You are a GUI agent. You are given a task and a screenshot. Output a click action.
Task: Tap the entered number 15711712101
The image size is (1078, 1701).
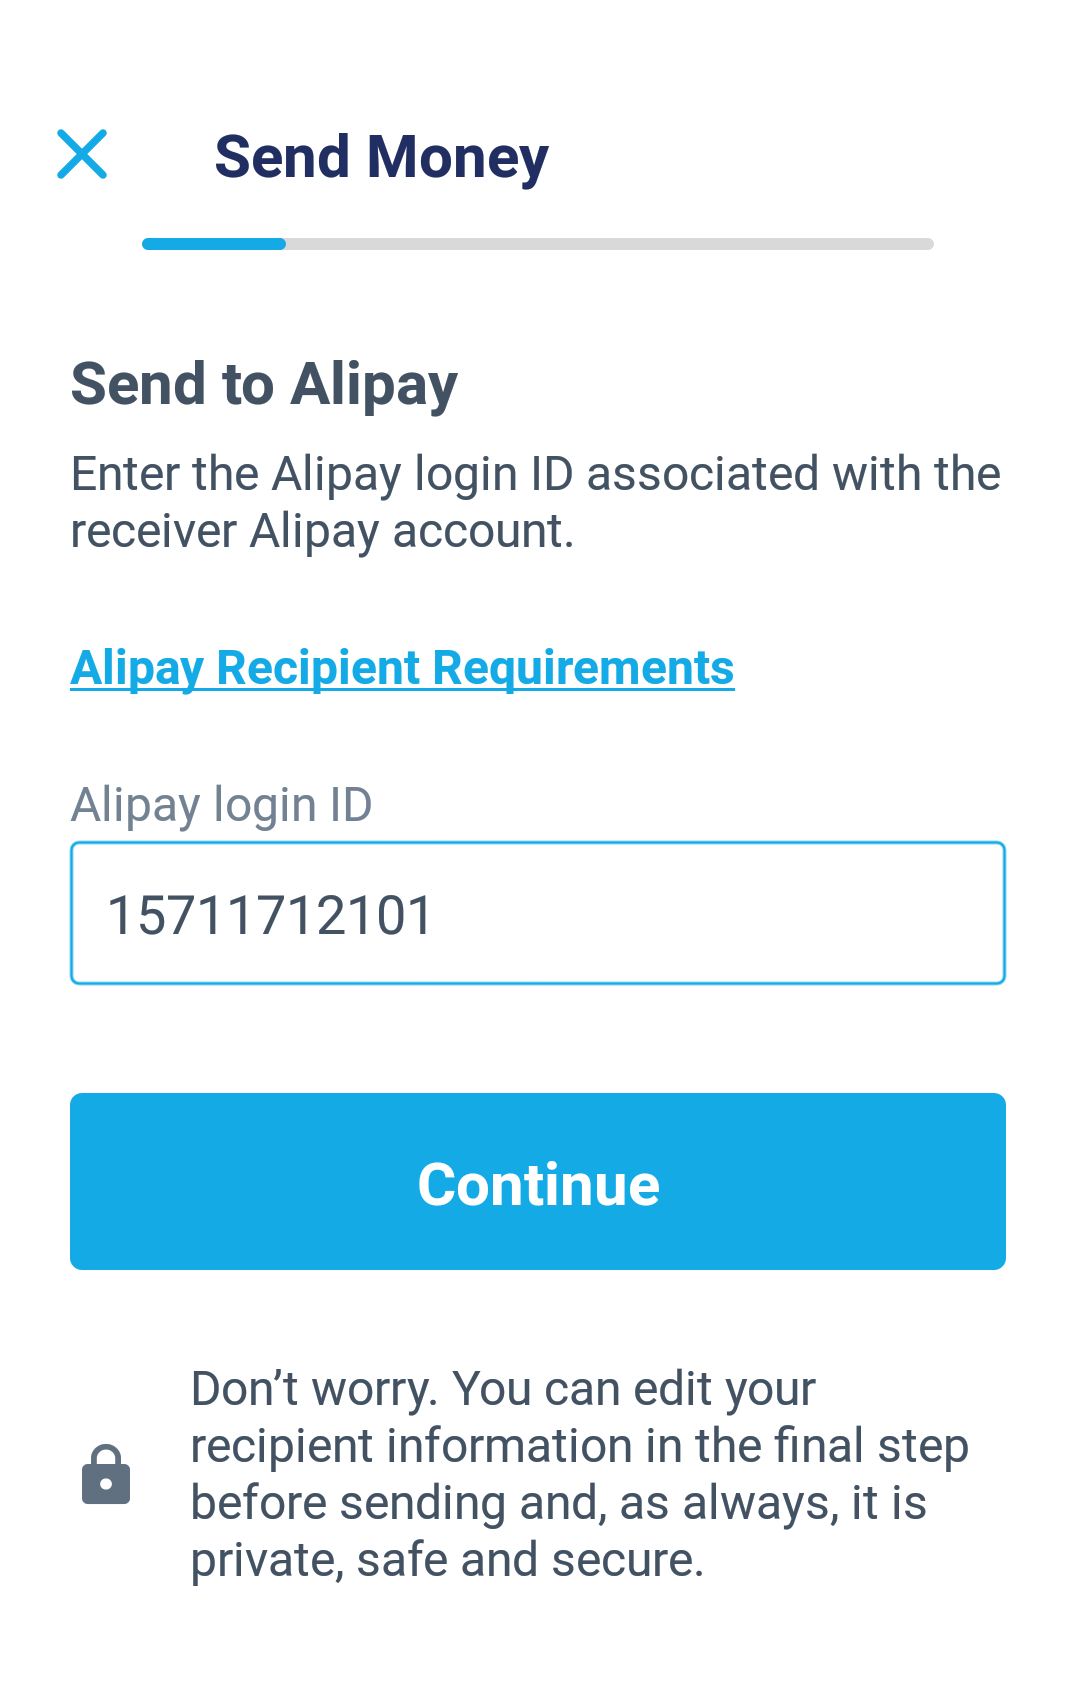[270, 915]
